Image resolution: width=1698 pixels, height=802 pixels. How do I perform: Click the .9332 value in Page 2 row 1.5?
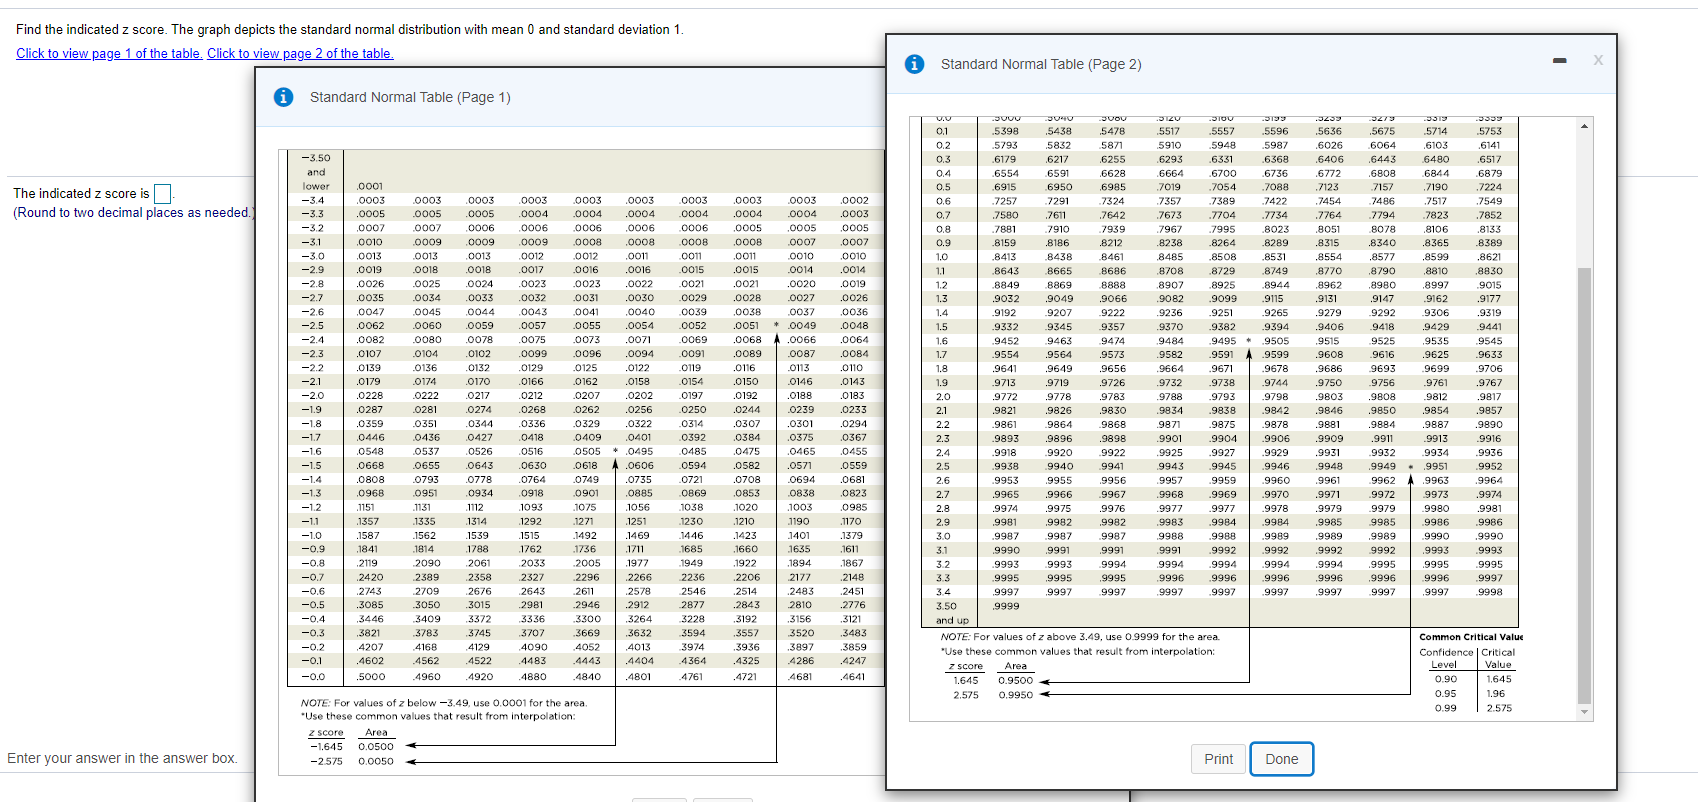(x=1005, y=327)
